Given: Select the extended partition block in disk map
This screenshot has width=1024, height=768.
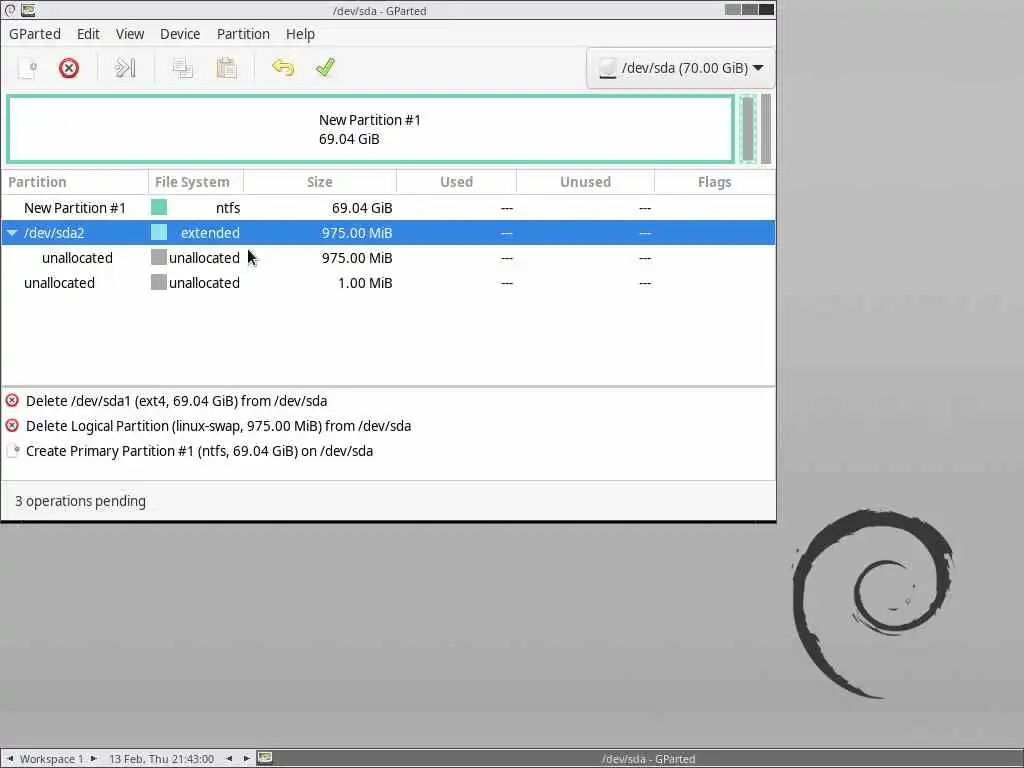Looking at the screenshot, I should pos(748,129).
